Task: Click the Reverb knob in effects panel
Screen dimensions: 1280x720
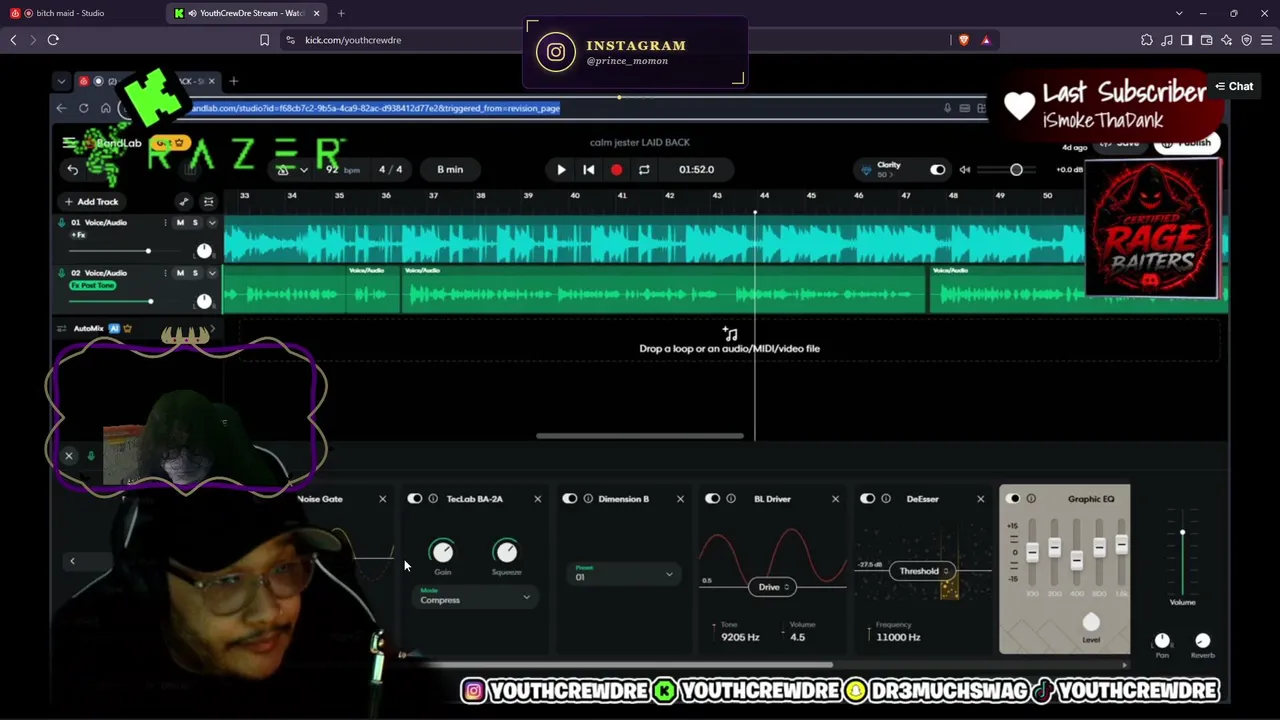Action: 1203,641
